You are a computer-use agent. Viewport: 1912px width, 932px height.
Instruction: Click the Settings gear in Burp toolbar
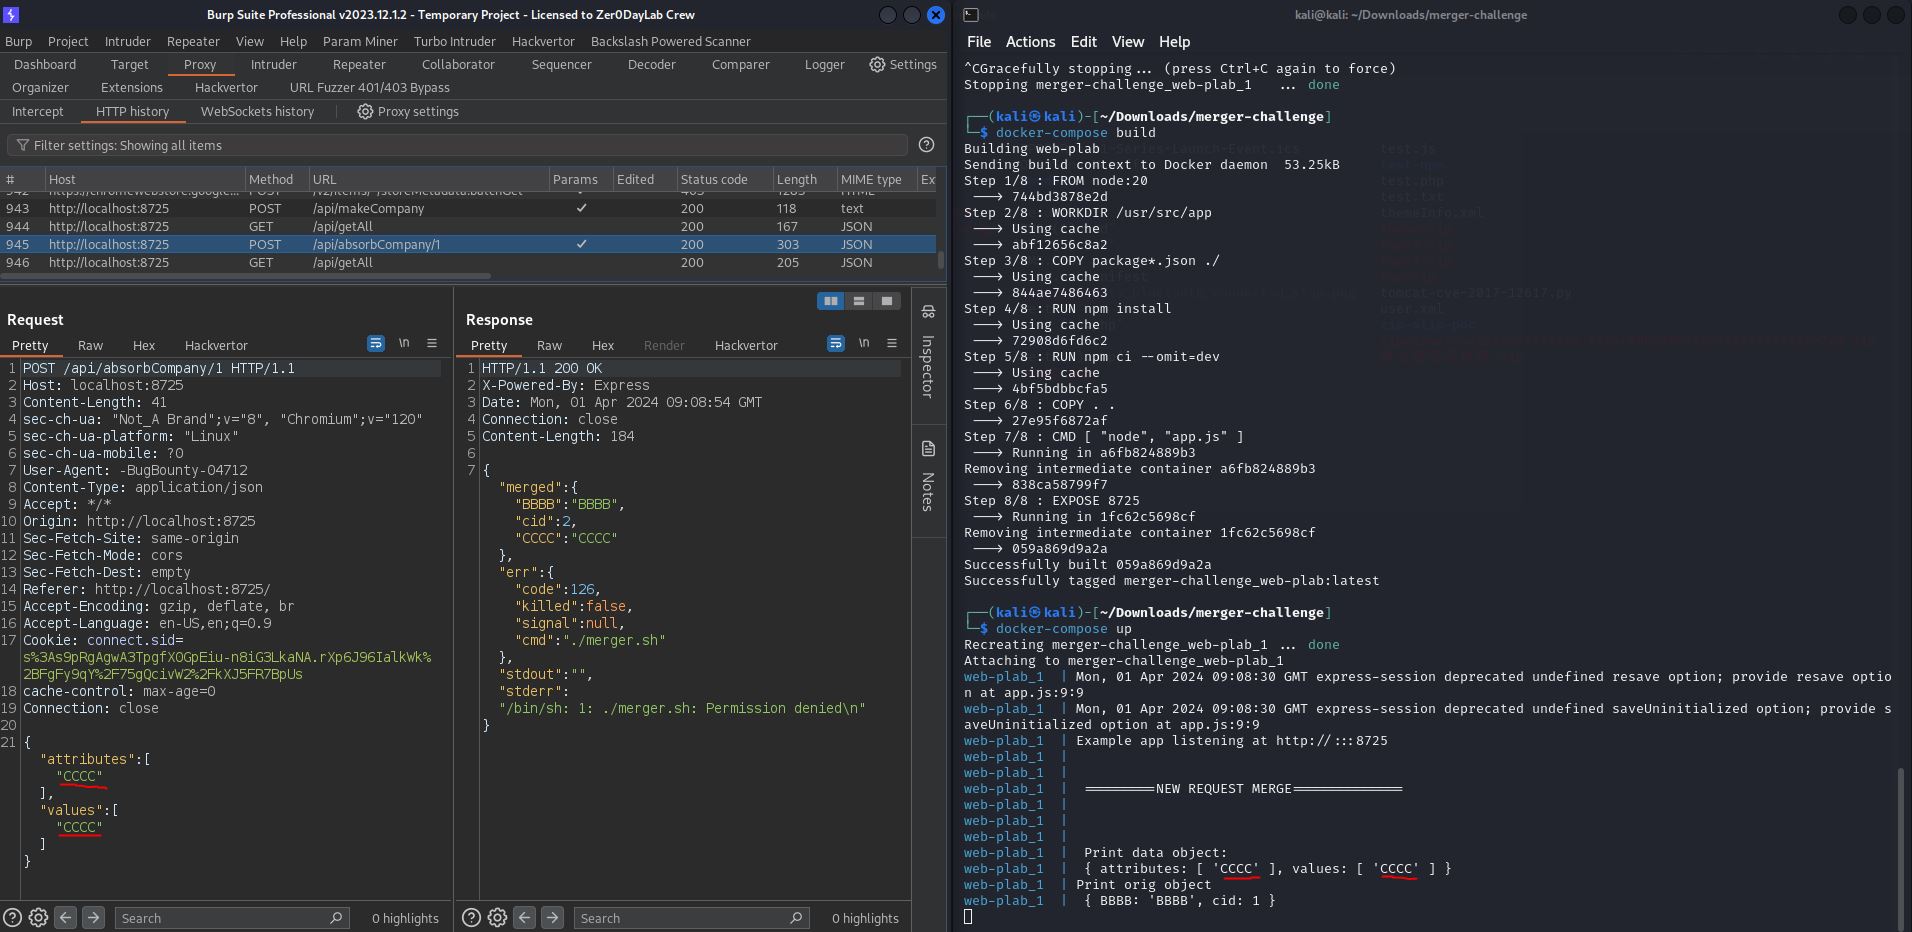click(902, 64)
